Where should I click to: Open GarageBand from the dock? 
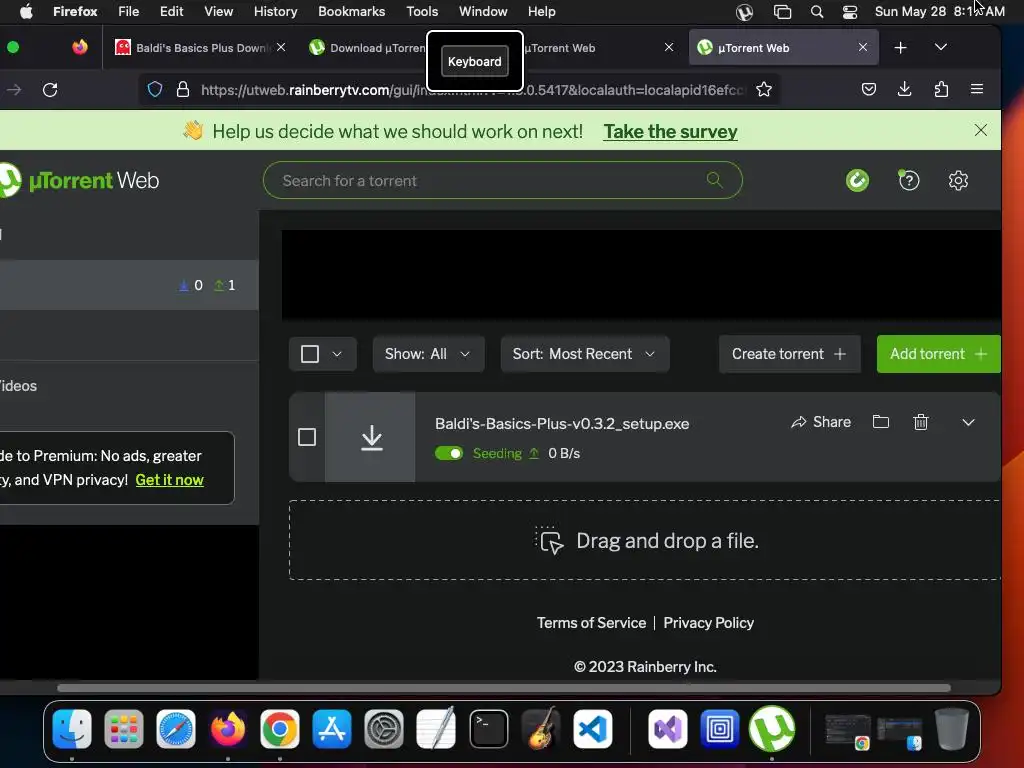(x=541, y=728)
